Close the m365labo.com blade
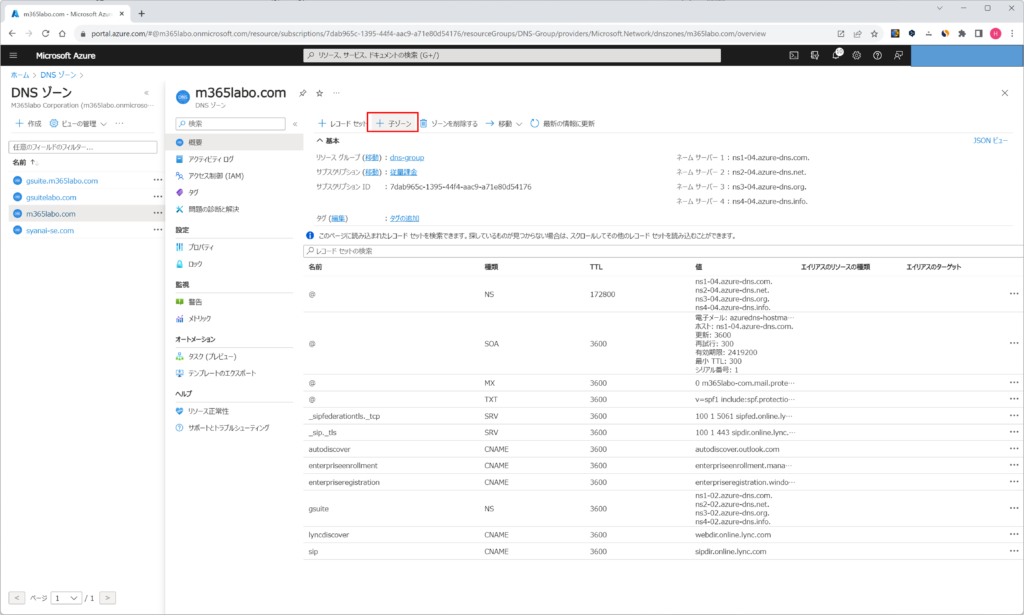The image size is (1024, 615). pyautogui.click(x=1004, y=93)
